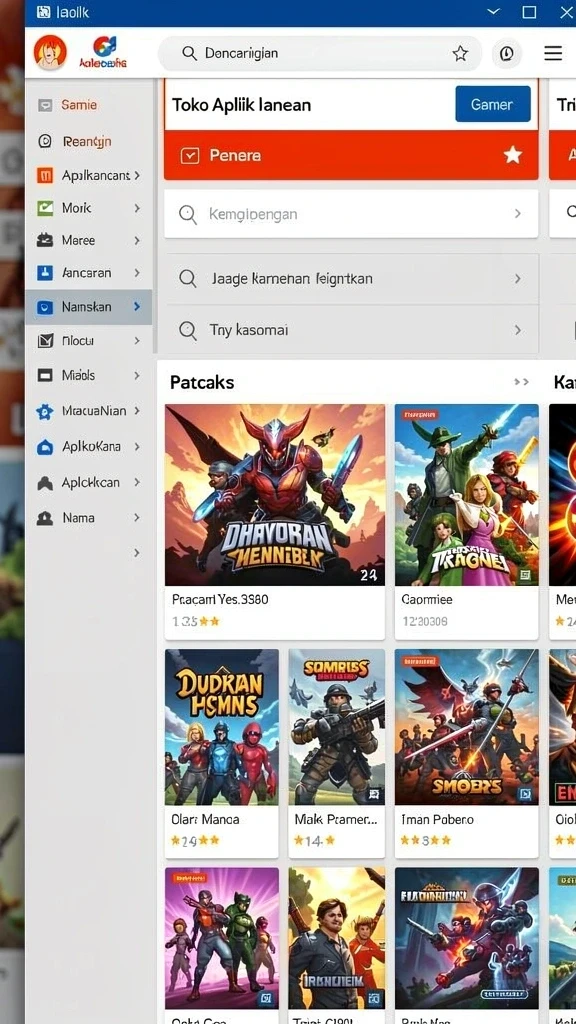Select Reantgjn in the sidebar
The image size is (576, 1024).
pos(87,142)
